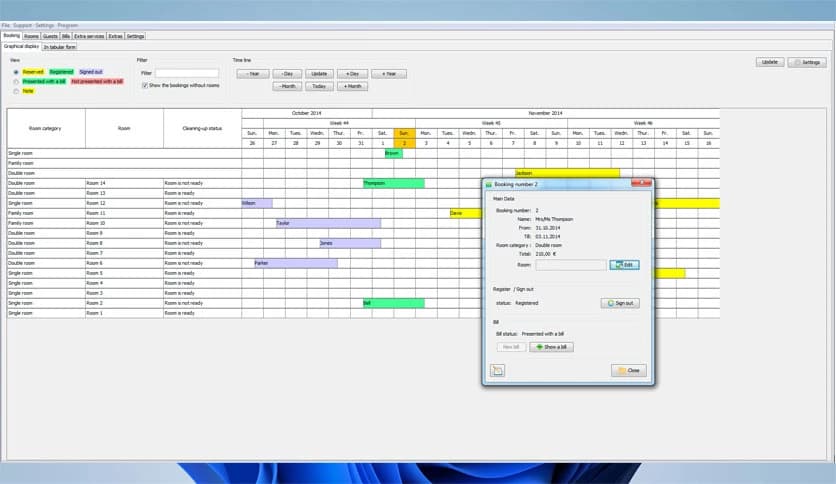Viewport: 836px width, 484px height.
Task: Click the Reserved yellow legend swatch
Action: point(34,72)
